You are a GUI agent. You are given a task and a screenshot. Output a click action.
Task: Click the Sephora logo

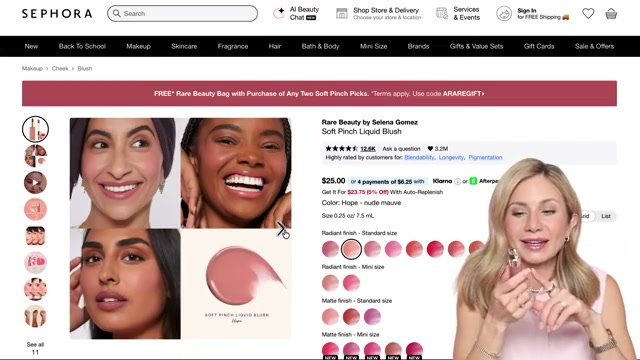[57, 13]
